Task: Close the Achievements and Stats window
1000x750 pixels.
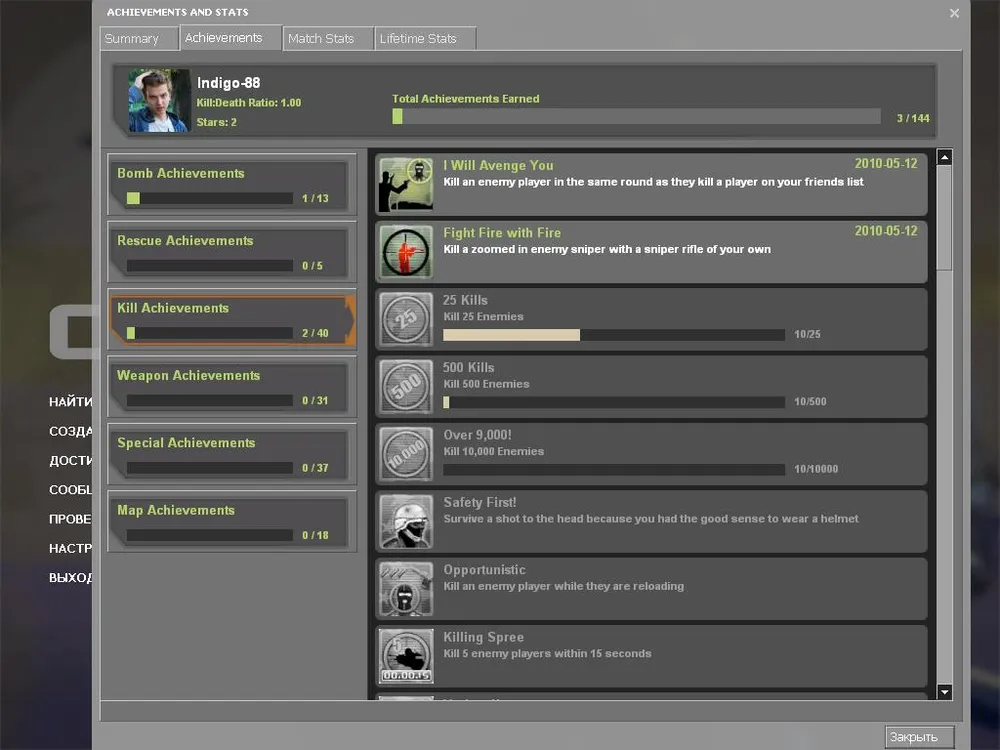Action: coord(954,13)
